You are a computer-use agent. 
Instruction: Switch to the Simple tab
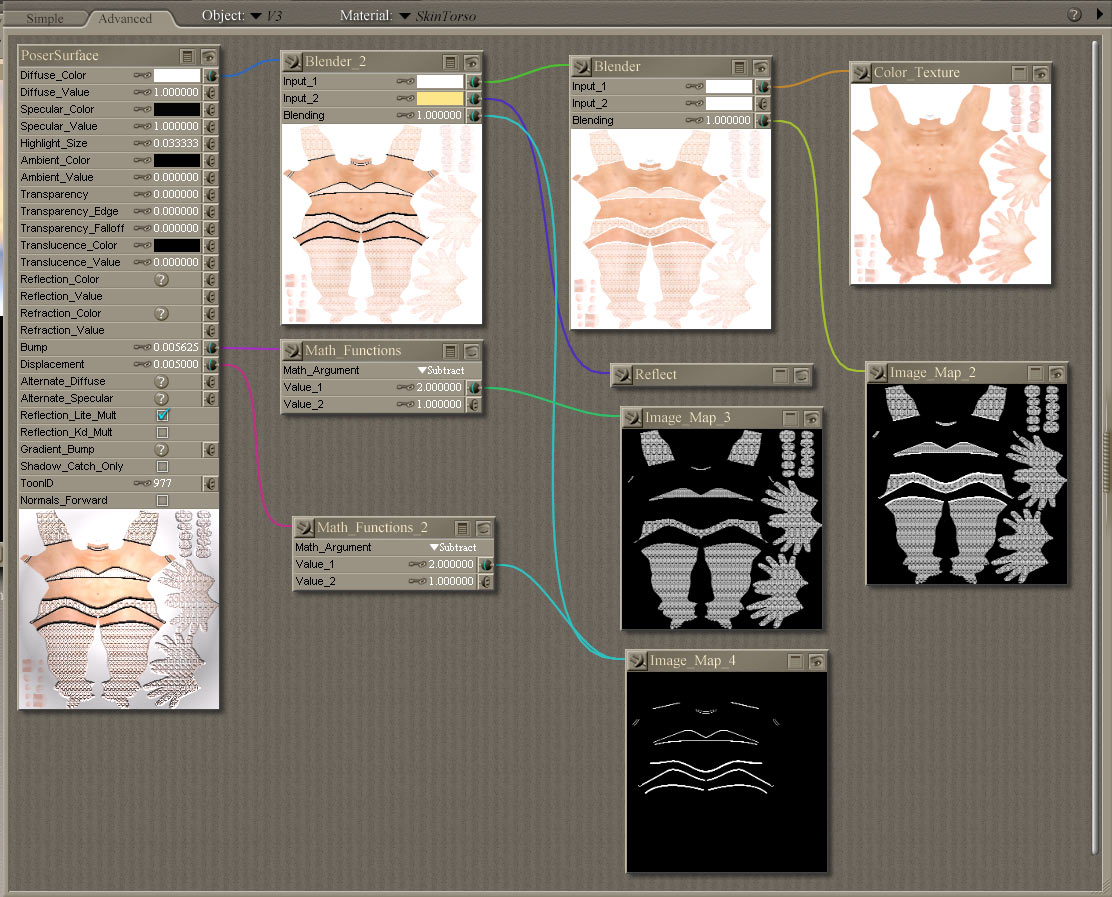click(x=44, y=18)
